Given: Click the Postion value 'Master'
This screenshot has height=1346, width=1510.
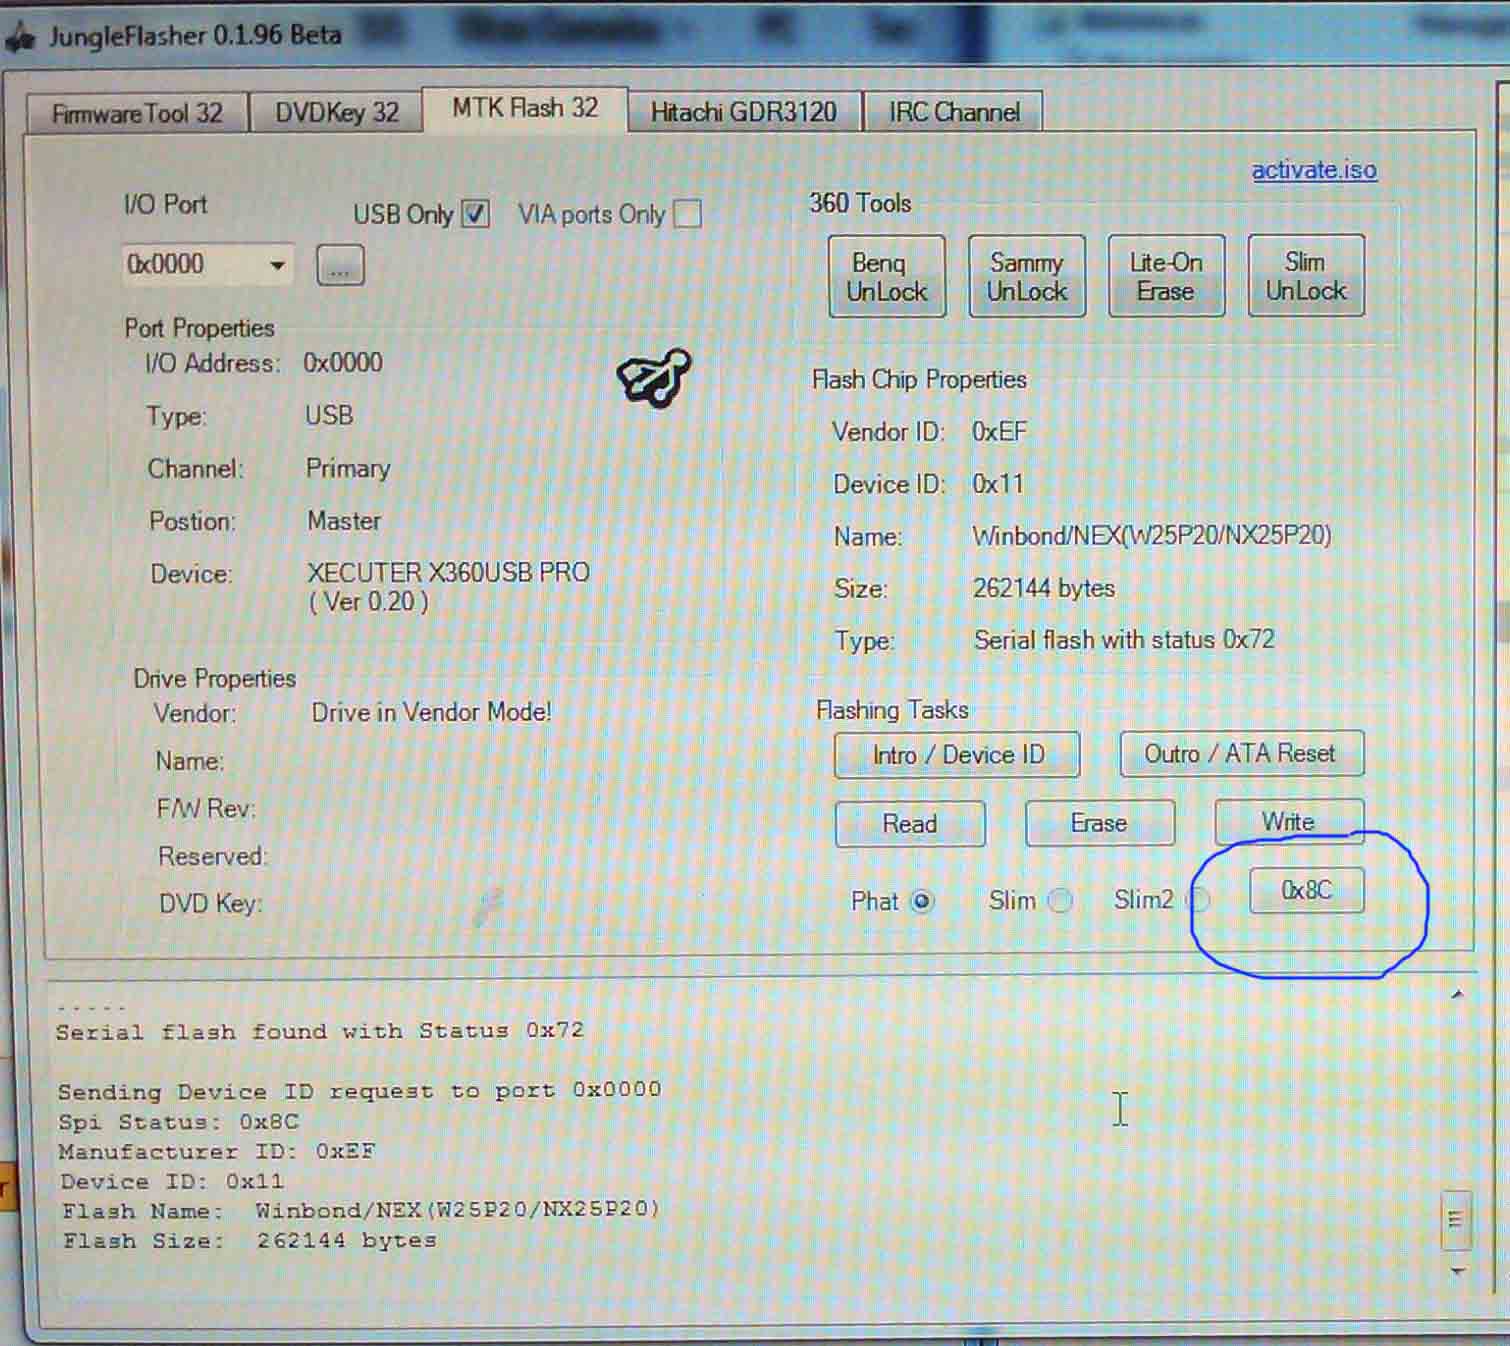Looking at the screenshot, I should 344,521.
